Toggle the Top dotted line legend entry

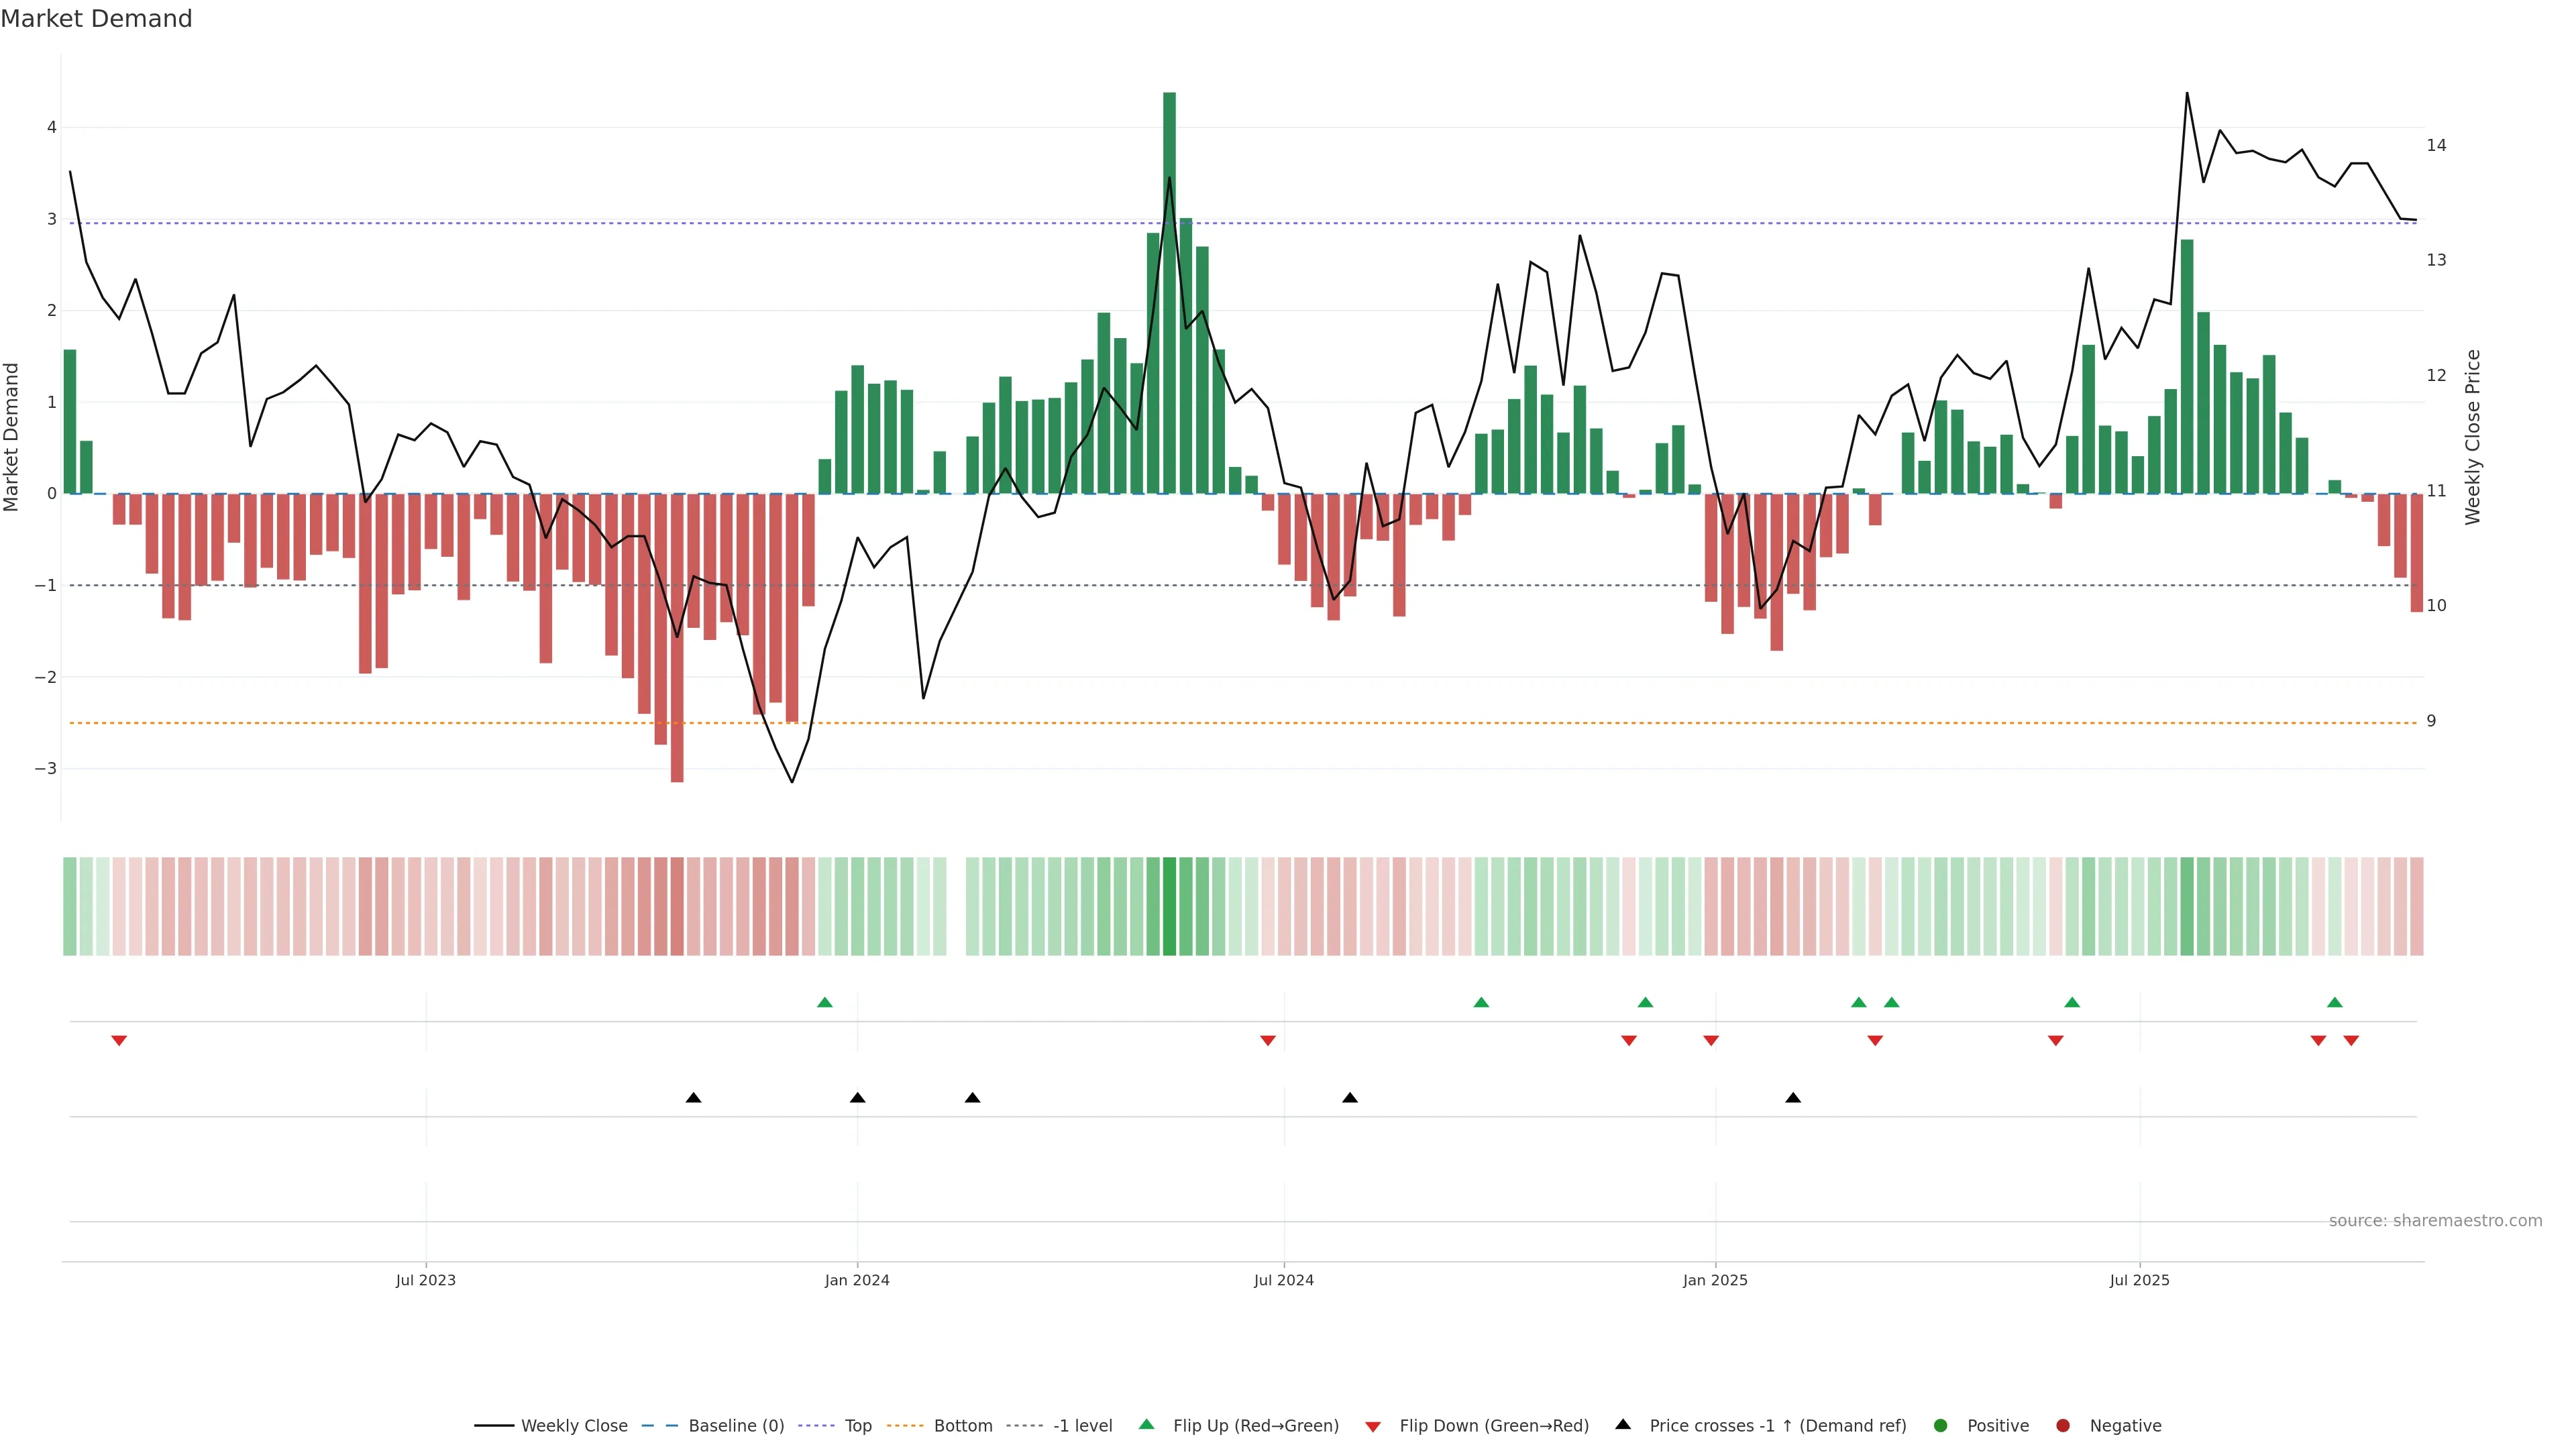857,1425
